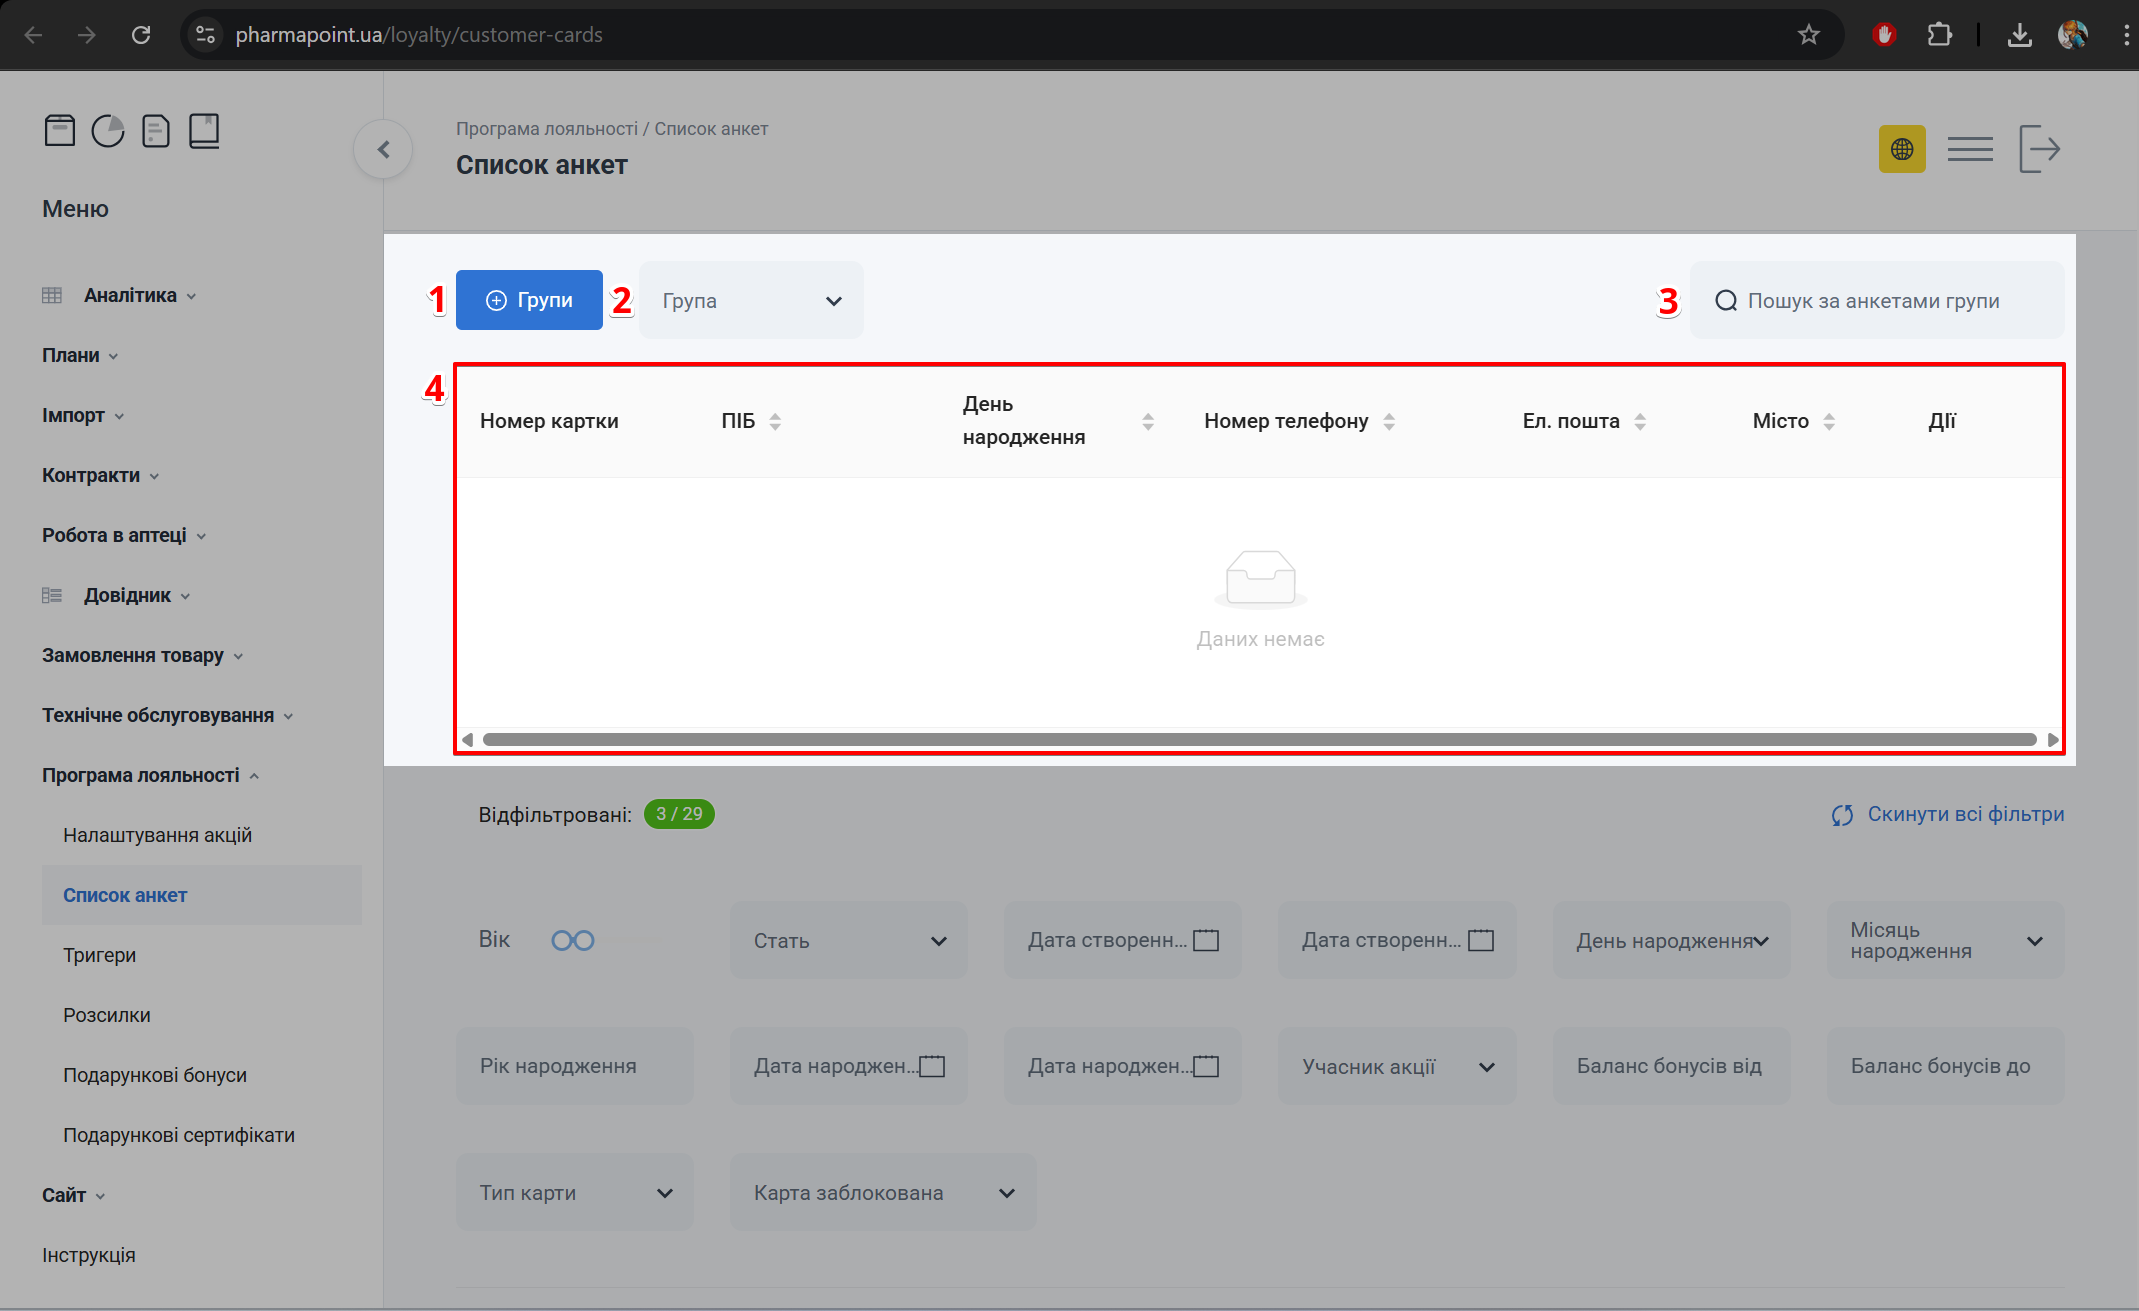Viewport: 2139px width, 1311px height.
Task: Sort by Номер телефону column
Action: pos(1388,421)
